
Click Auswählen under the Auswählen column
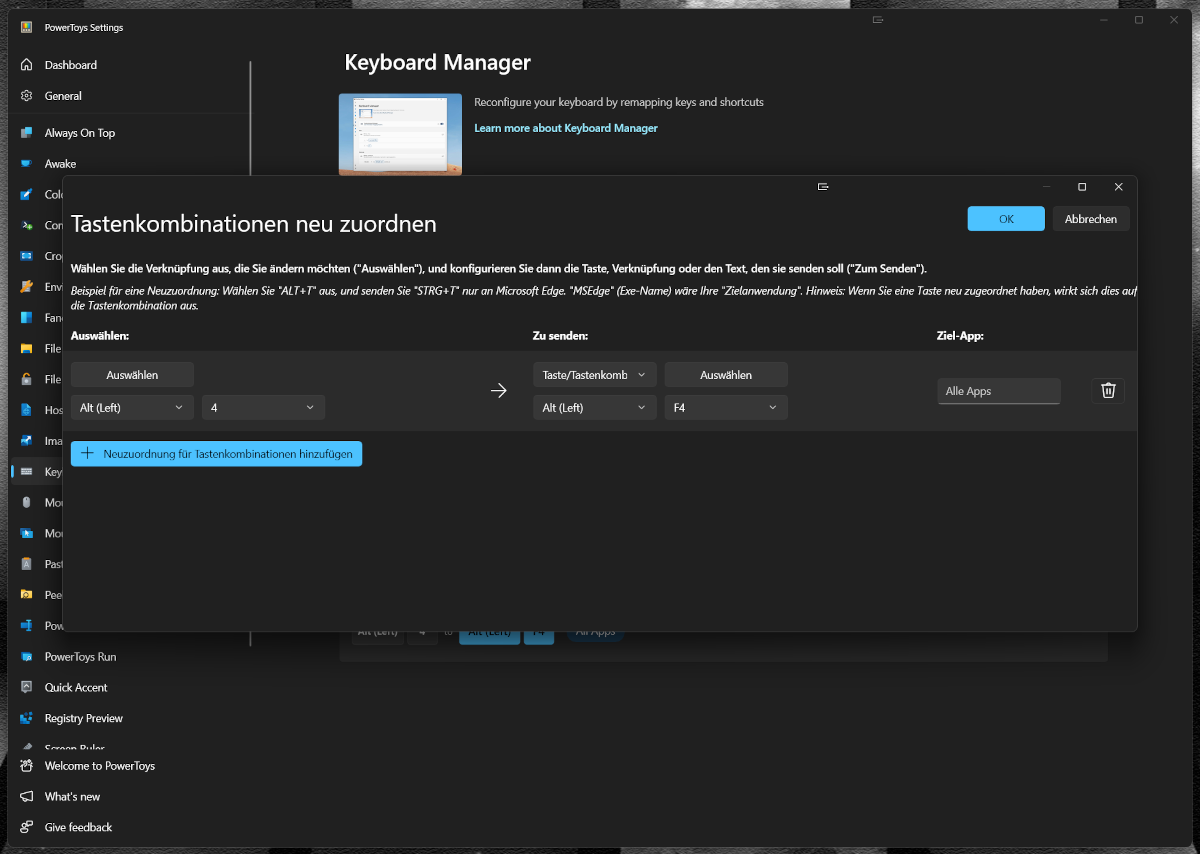click(132, 375)
